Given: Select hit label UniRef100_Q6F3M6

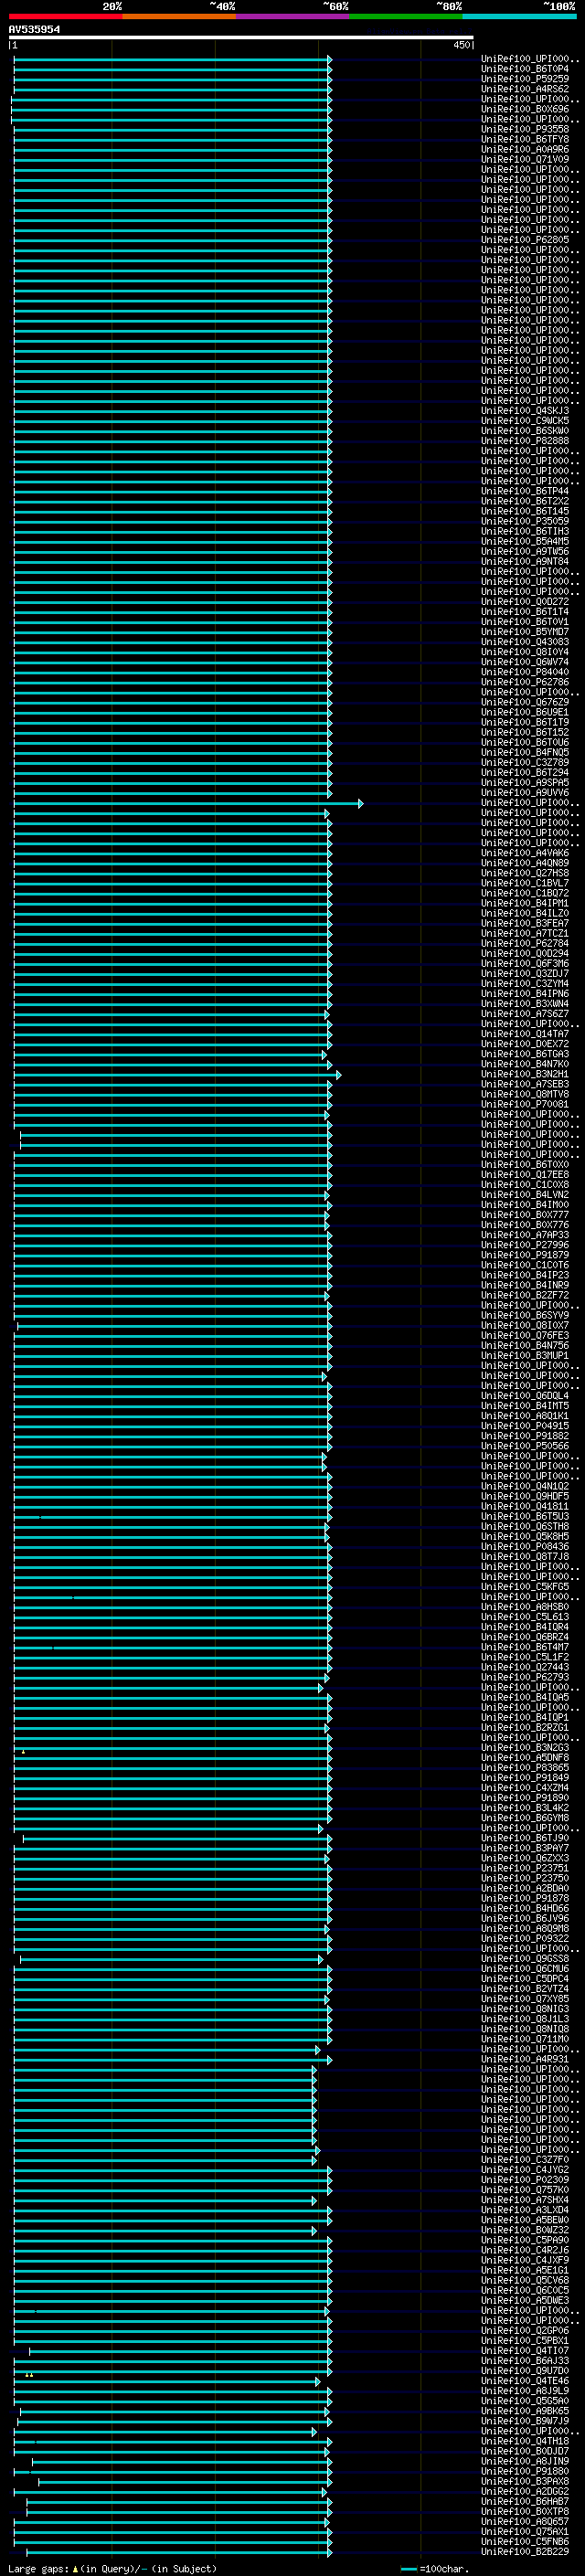Looking at the screenshot, I should coord(525,963).
